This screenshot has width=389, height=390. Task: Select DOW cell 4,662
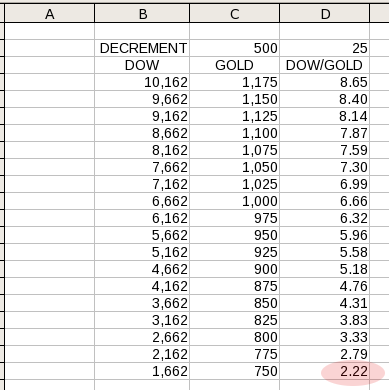tap(142, 269)
